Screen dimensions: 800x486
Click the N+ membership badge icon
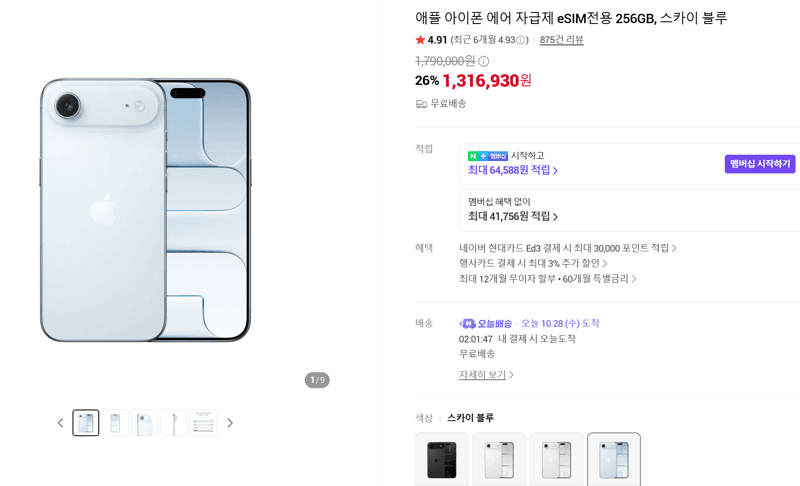[487, 156]
